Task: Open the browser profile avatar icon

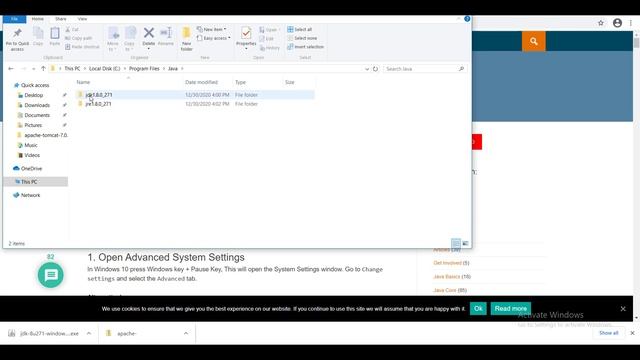Action: click(617, 23)
